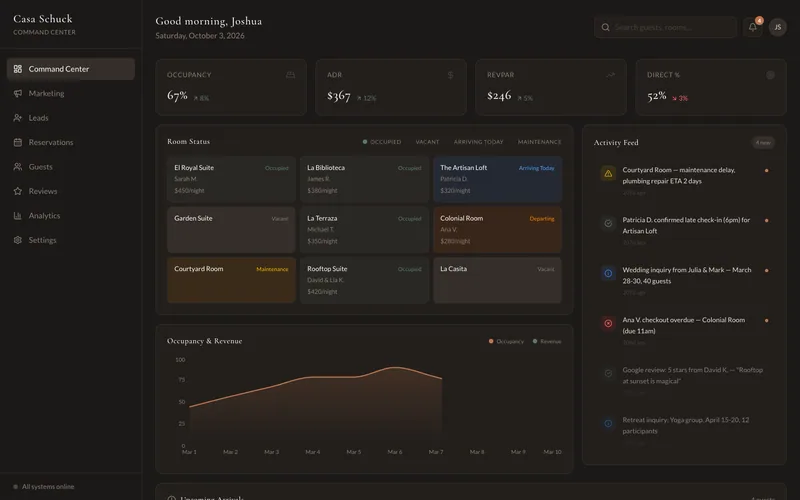This screenshot has height=500, width=800.
Task: Click the Settings gear icon
Action: [18, 240]
